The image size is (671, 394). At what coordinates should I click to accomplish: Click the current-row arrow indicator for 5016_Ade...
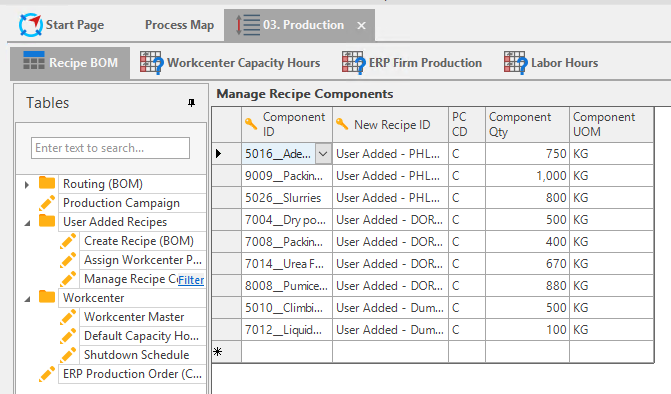pyautogui.click(x=219, y=153)
